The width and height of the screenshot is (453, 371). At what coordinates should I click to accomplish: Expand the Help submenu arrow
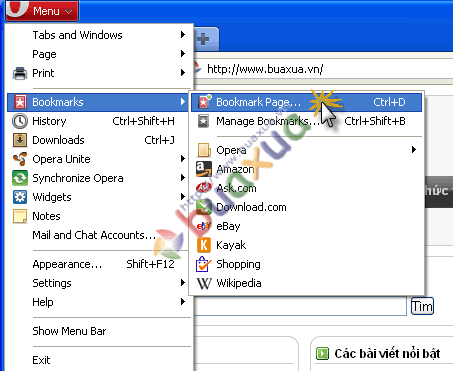[x=182, y=302]
